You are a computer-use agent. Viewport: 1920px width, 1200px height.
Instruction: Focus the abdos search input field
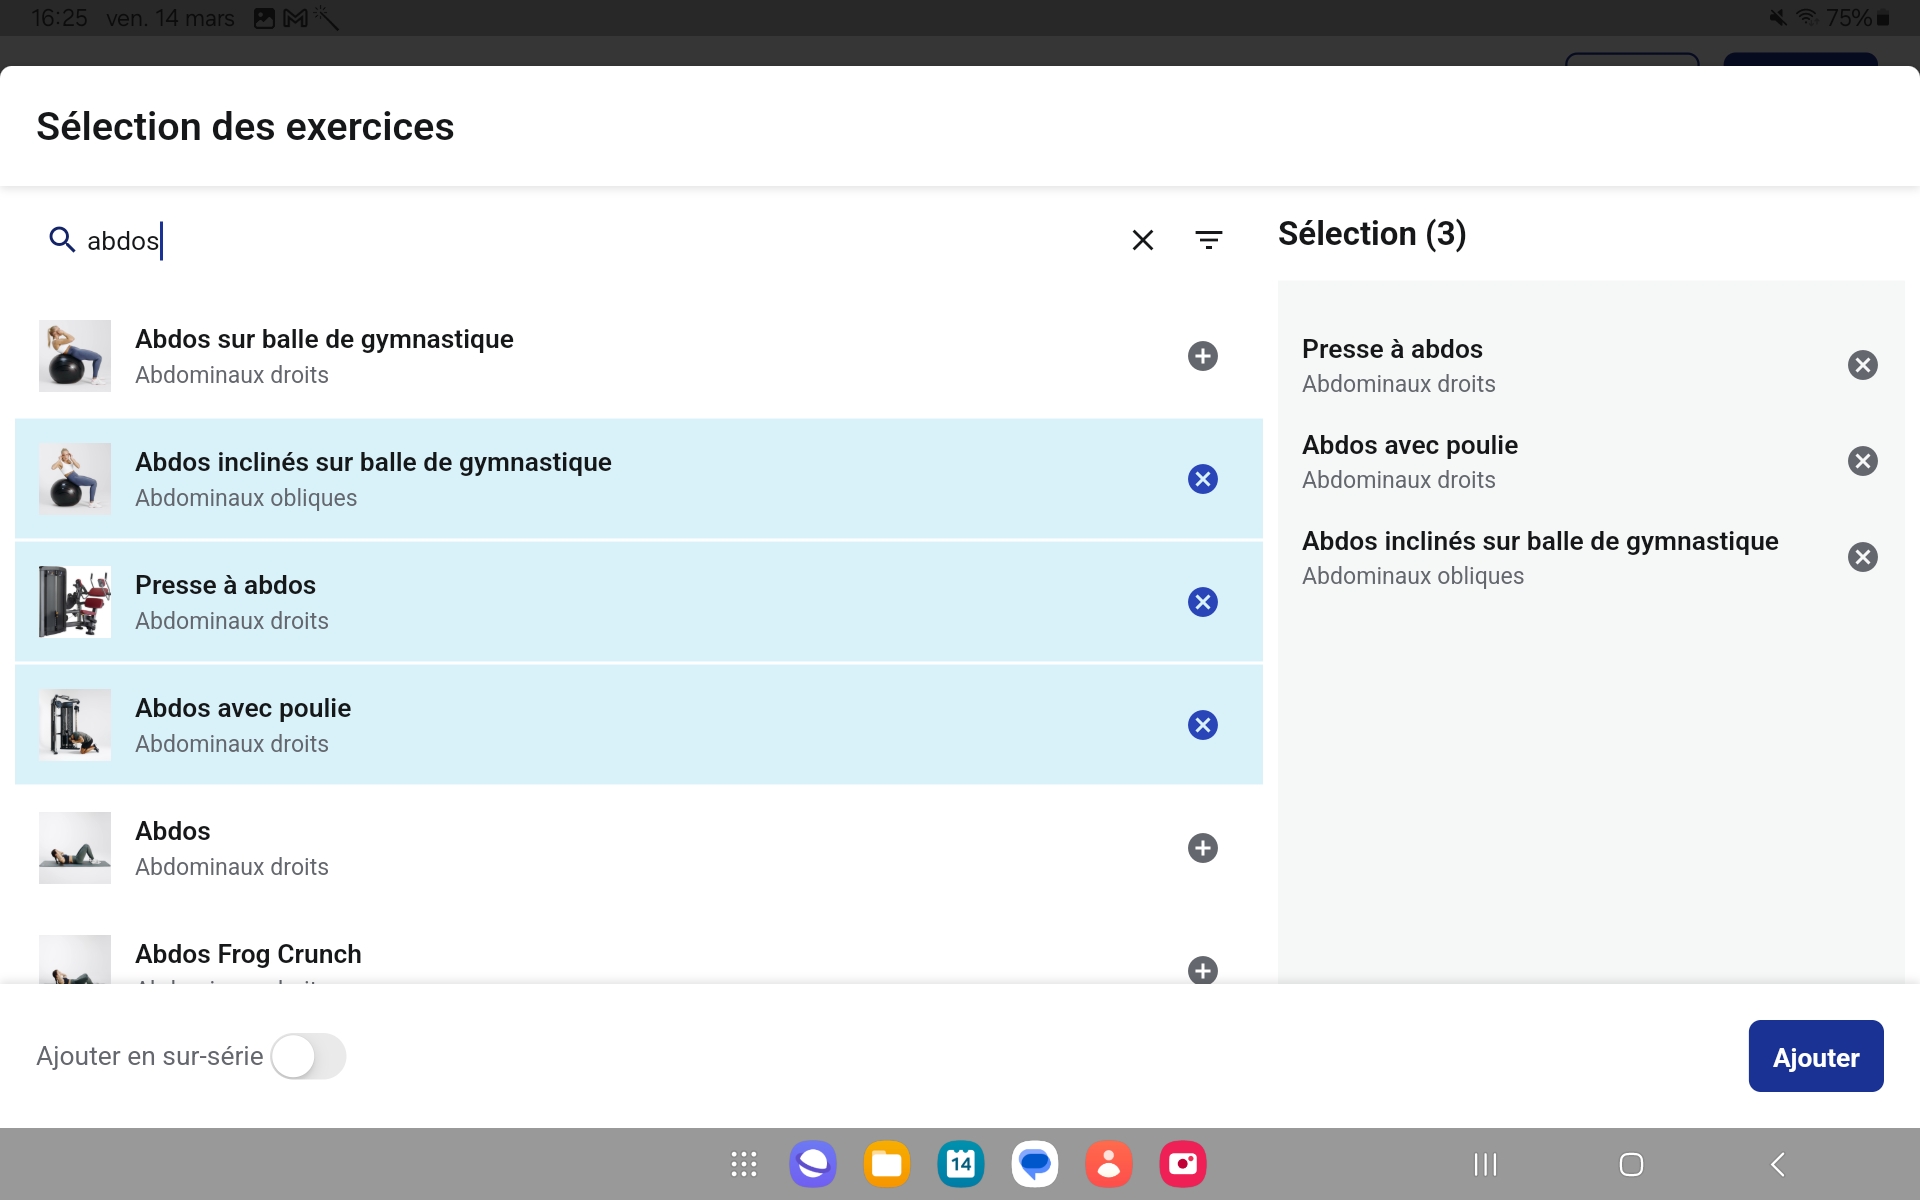coord(600,240)
